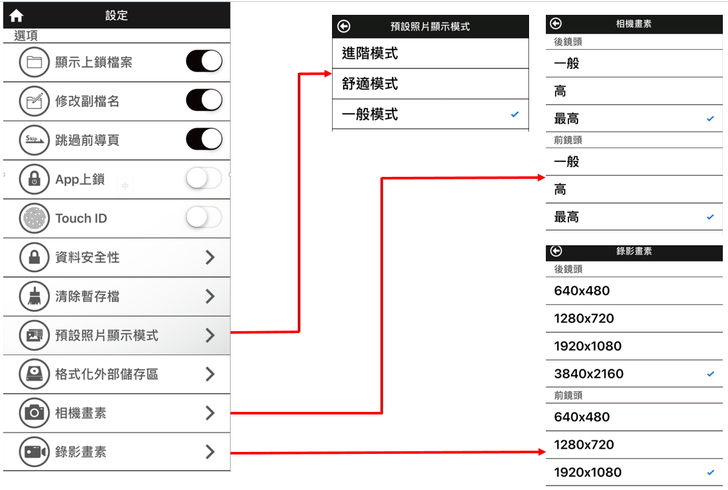728x490 pixels.
Task: Pick 3840x2160 for 後鏡頭 in 錄影畫素
Action: [x=634, y=374]
